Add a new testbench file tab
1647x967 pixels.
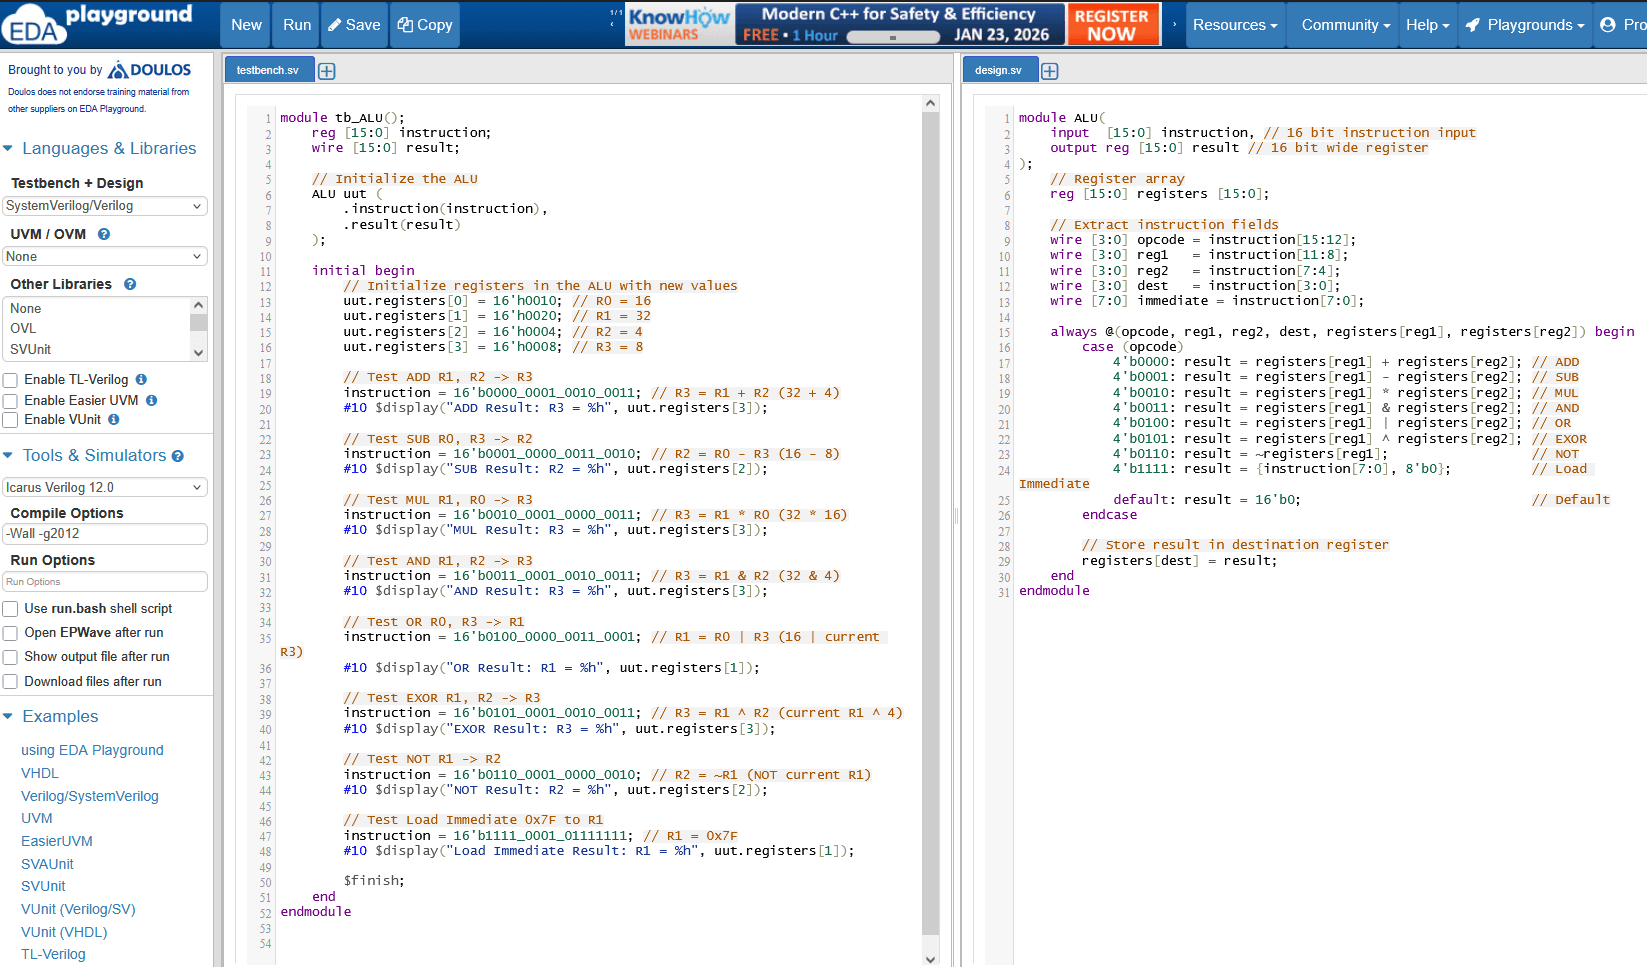pyautogui.click(x=327, y=71)
